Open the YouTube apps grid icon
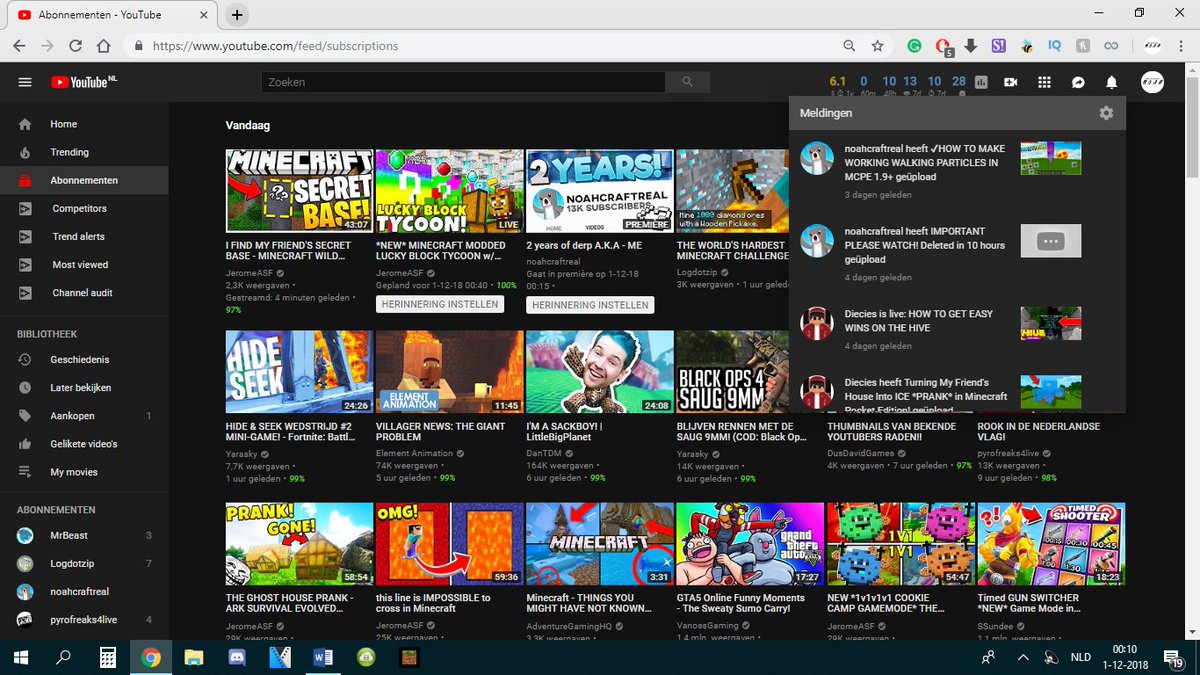 1044,82
